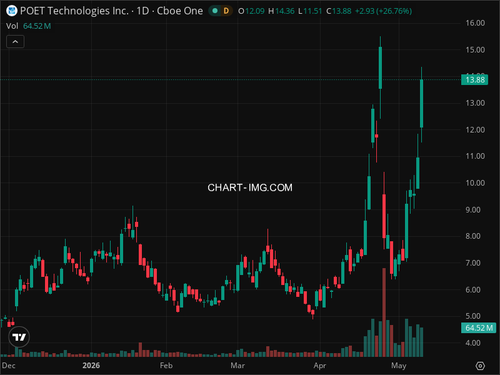Click the 7.00 price axis label
500x375 pixels.
pos(473,263)
